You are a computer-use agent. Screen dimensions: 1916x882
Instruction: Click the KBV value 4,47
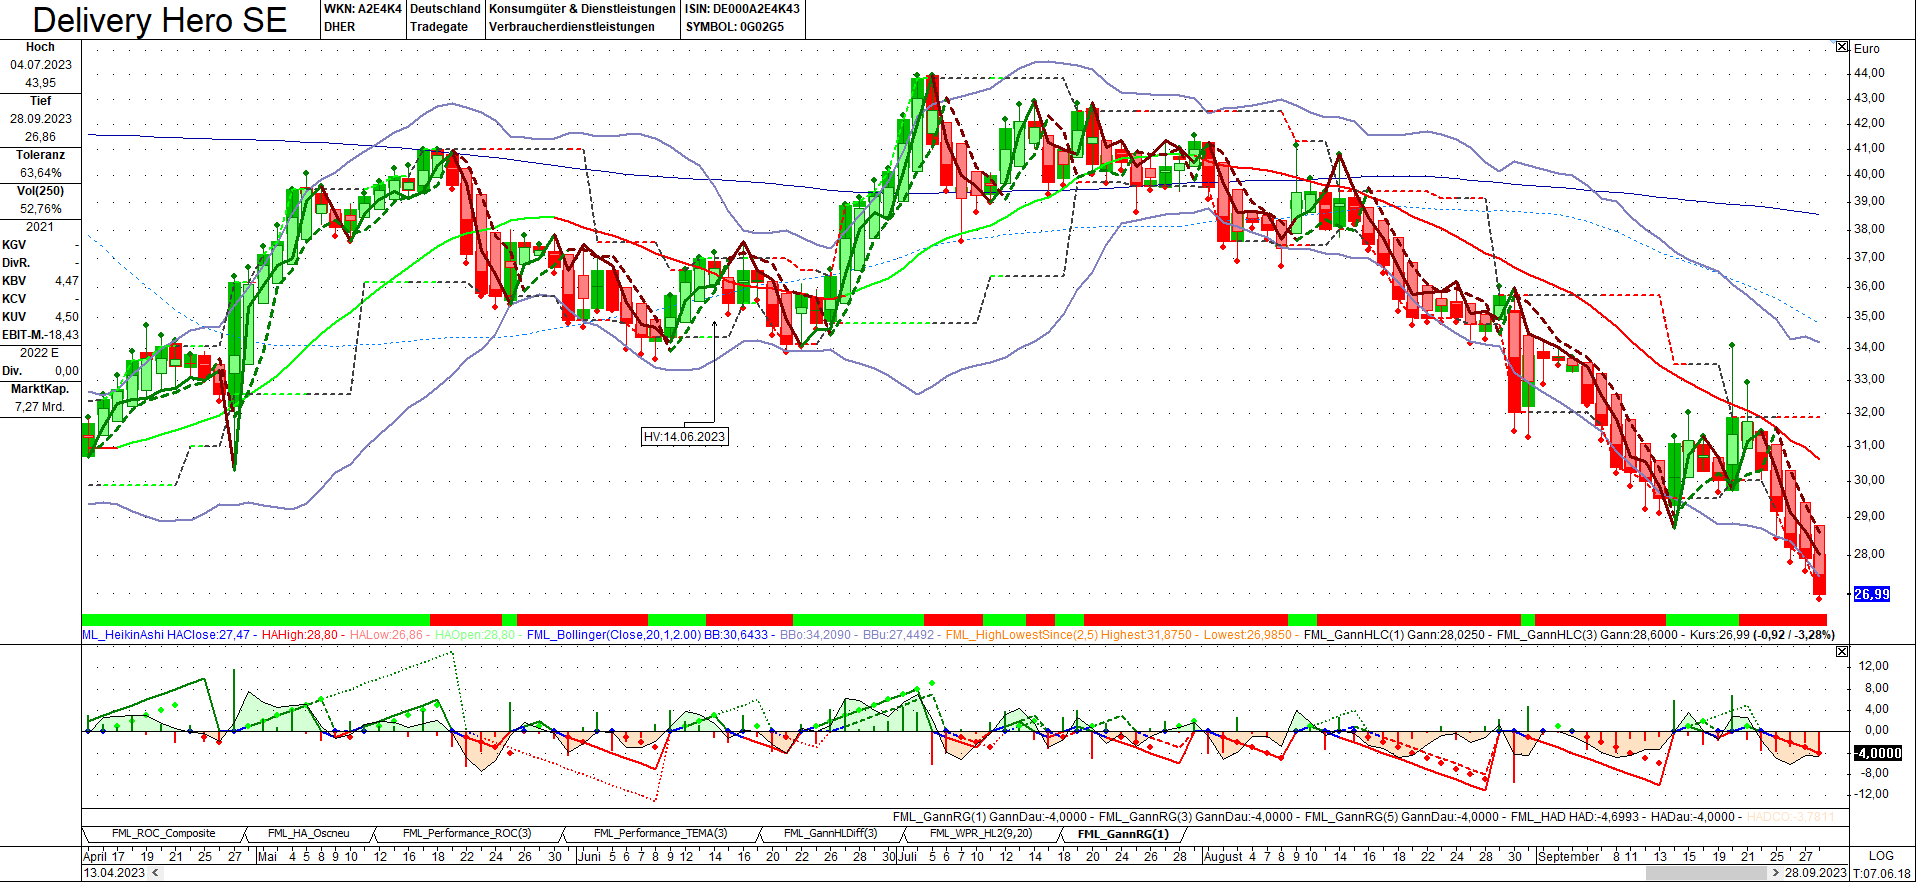pos(67,281)
